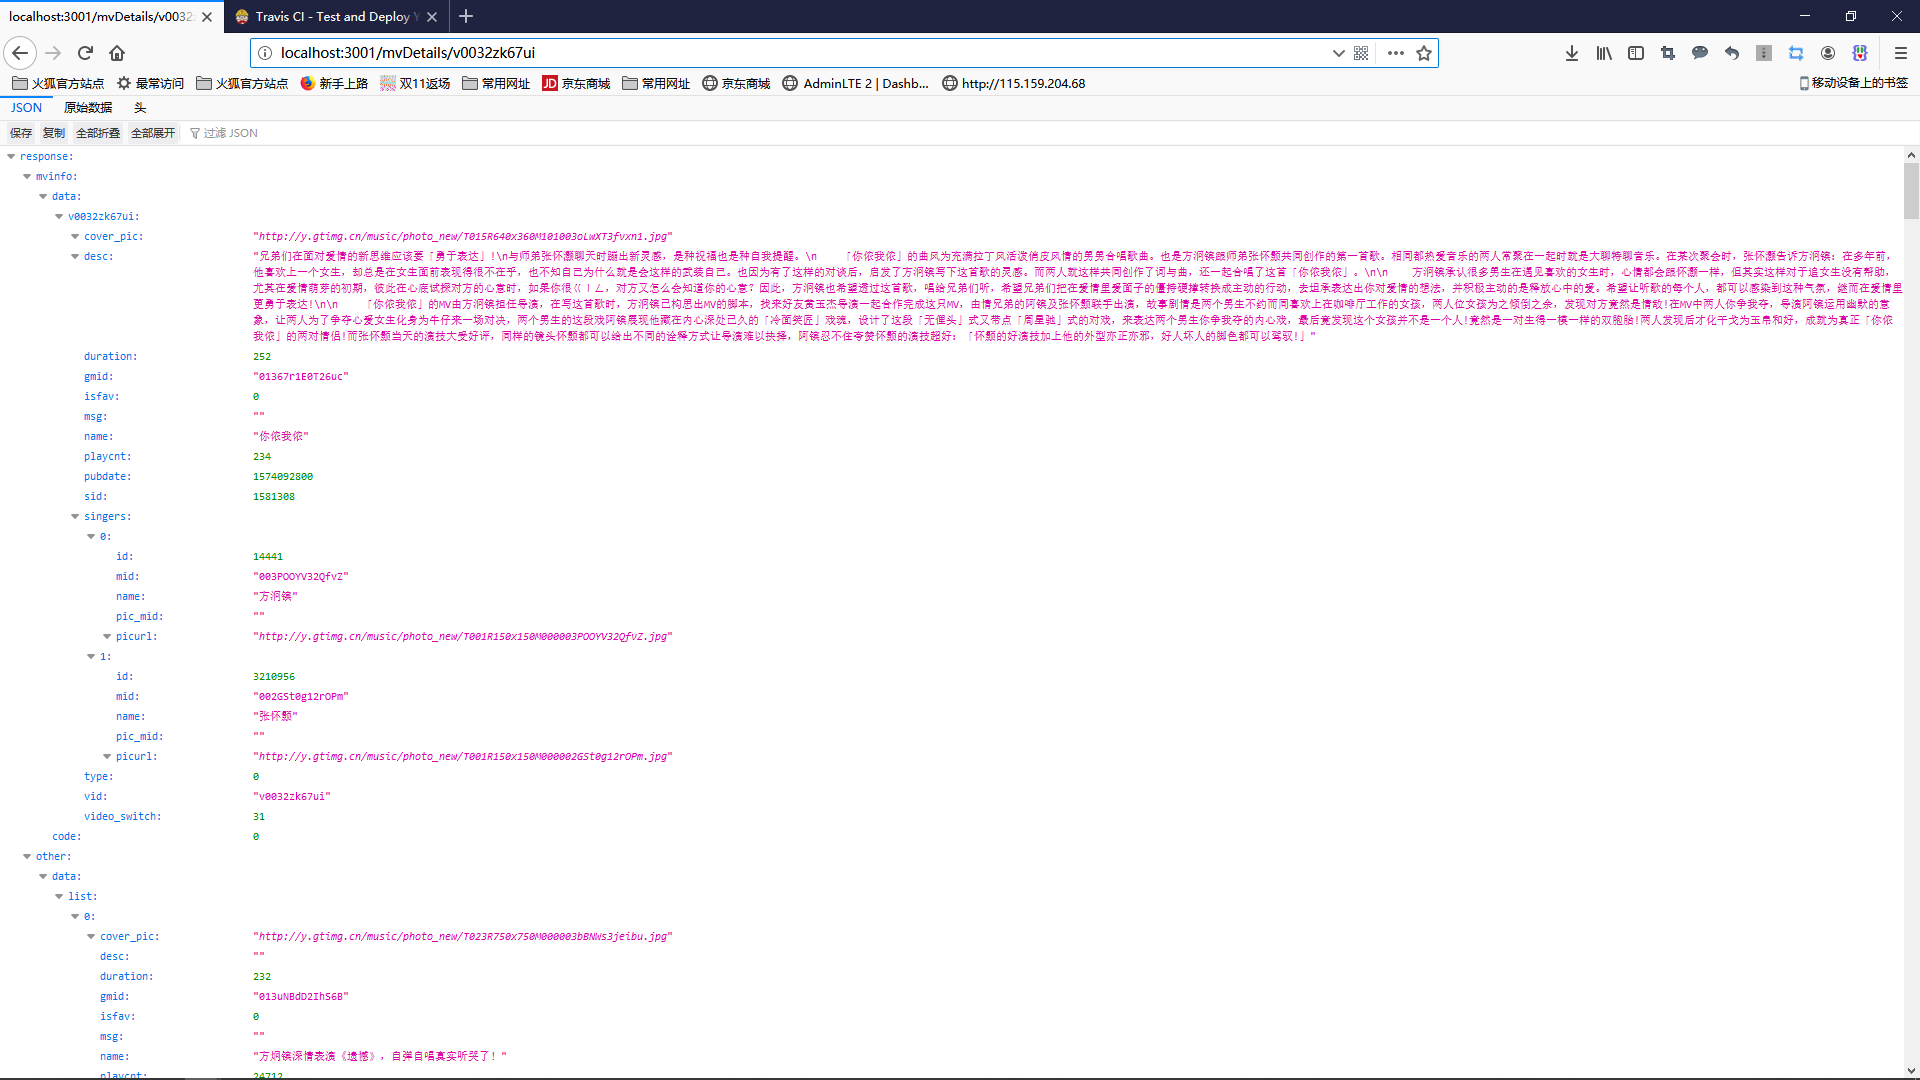1920x1080 pixels.
Task: Open the URL bar history dropdown
Action: click(1338, 53)
